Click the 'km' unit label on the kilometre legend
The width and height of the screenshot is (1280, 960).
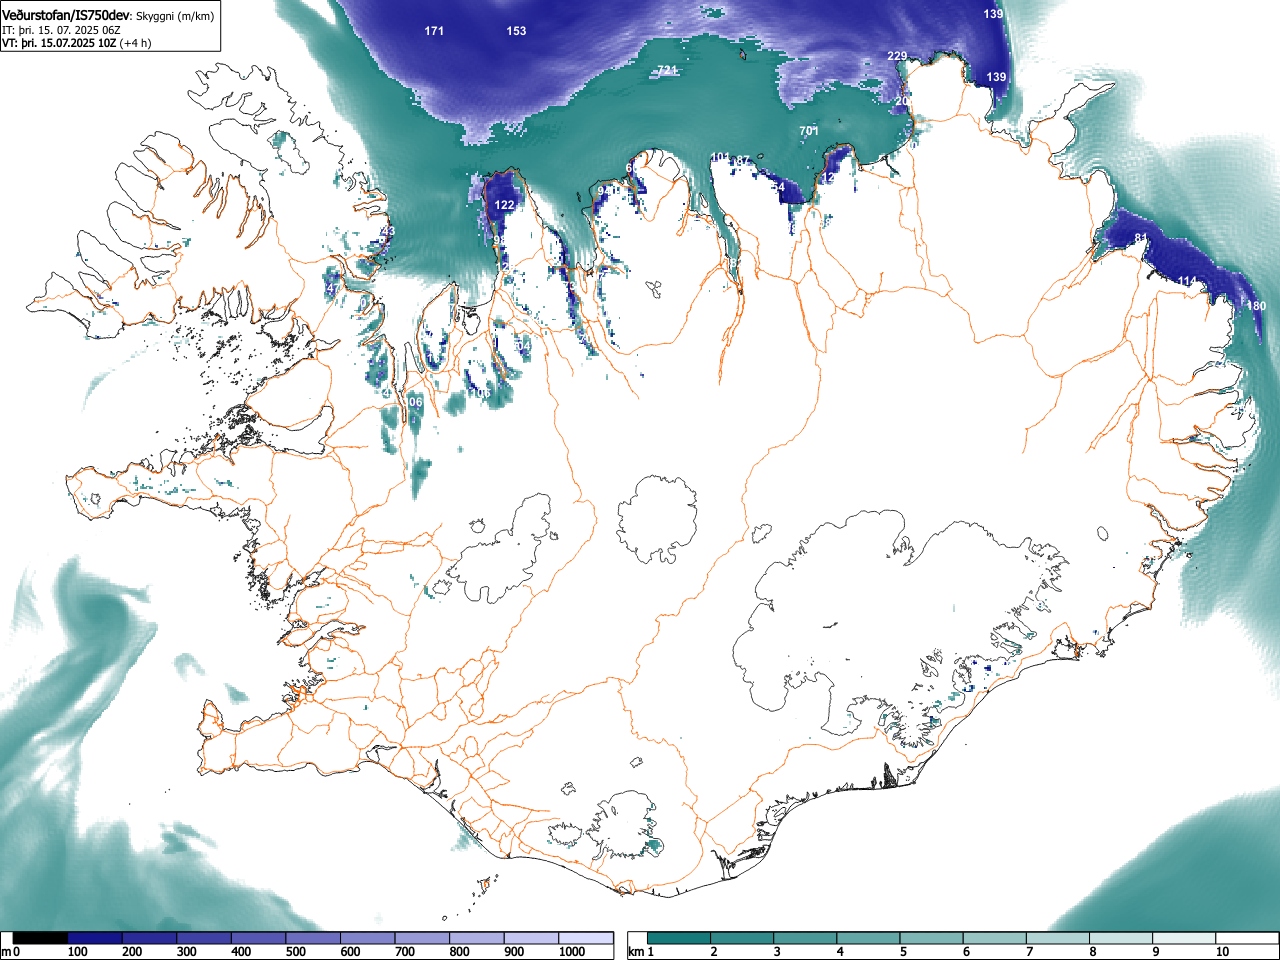(x=636, y=952)
